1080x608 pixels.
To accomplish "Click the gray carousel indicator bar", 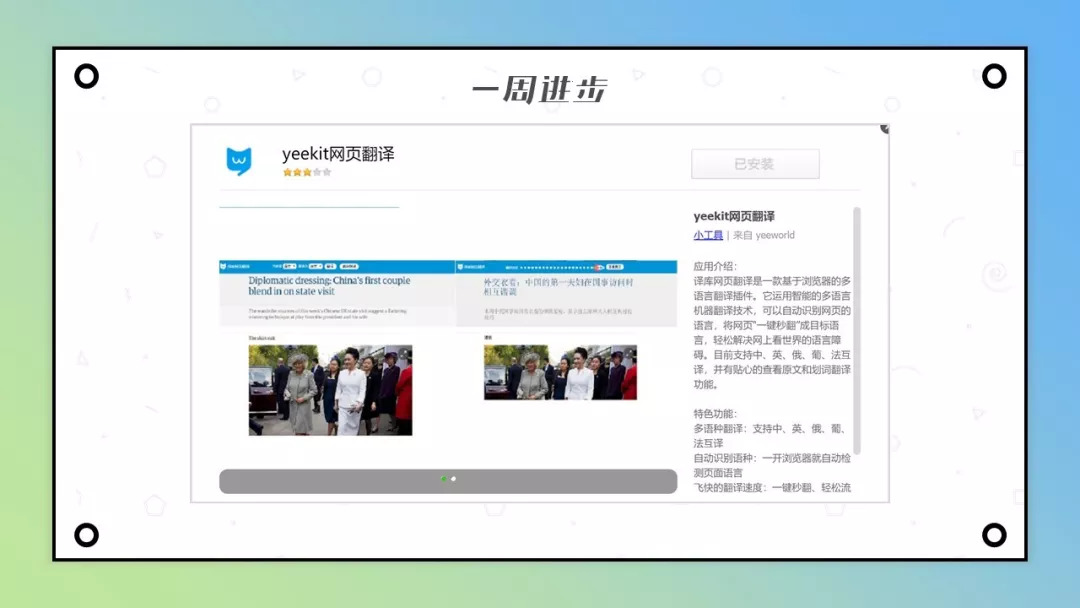I will coord(448,481).
